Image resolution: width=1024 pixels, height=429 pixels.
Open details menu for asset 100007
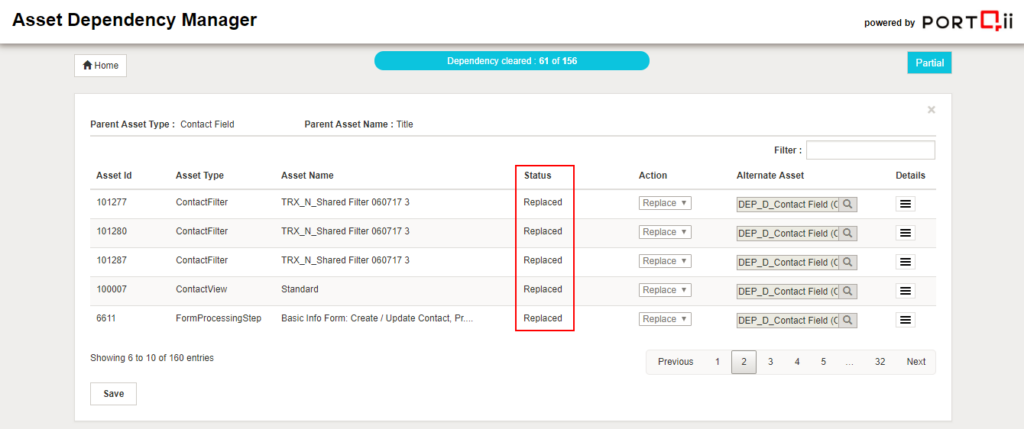(x=905, y=291)
